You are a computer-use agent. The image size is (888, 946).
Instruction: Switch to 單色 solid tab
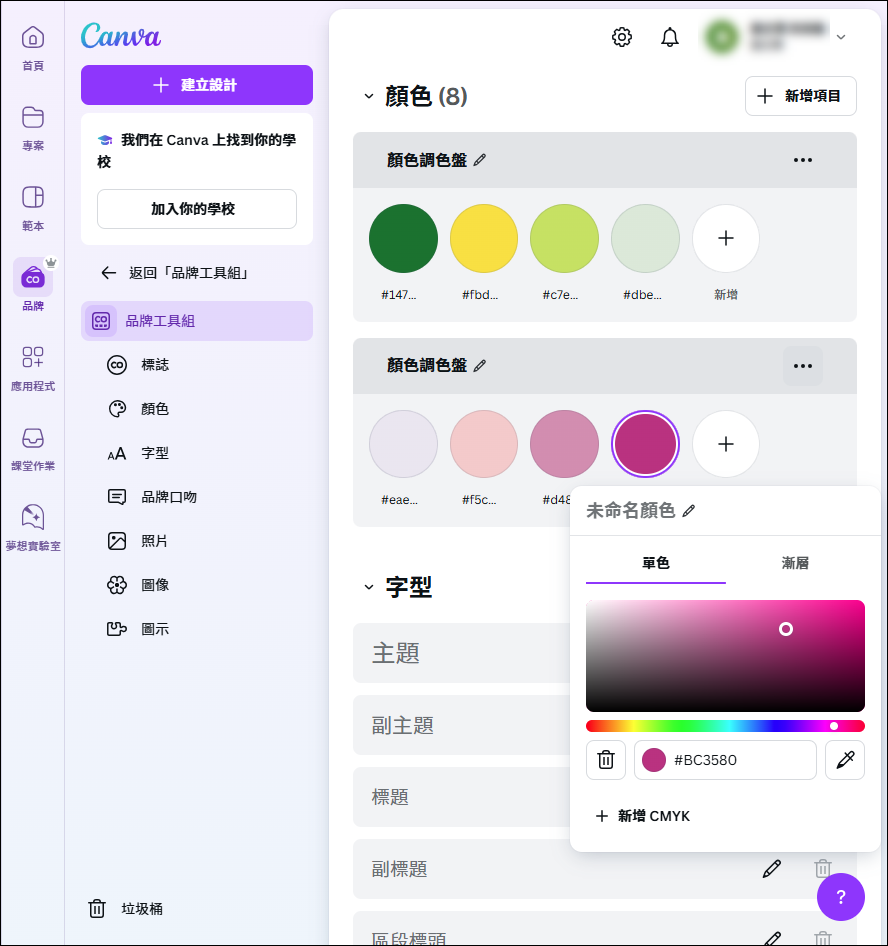coord(656,563)
